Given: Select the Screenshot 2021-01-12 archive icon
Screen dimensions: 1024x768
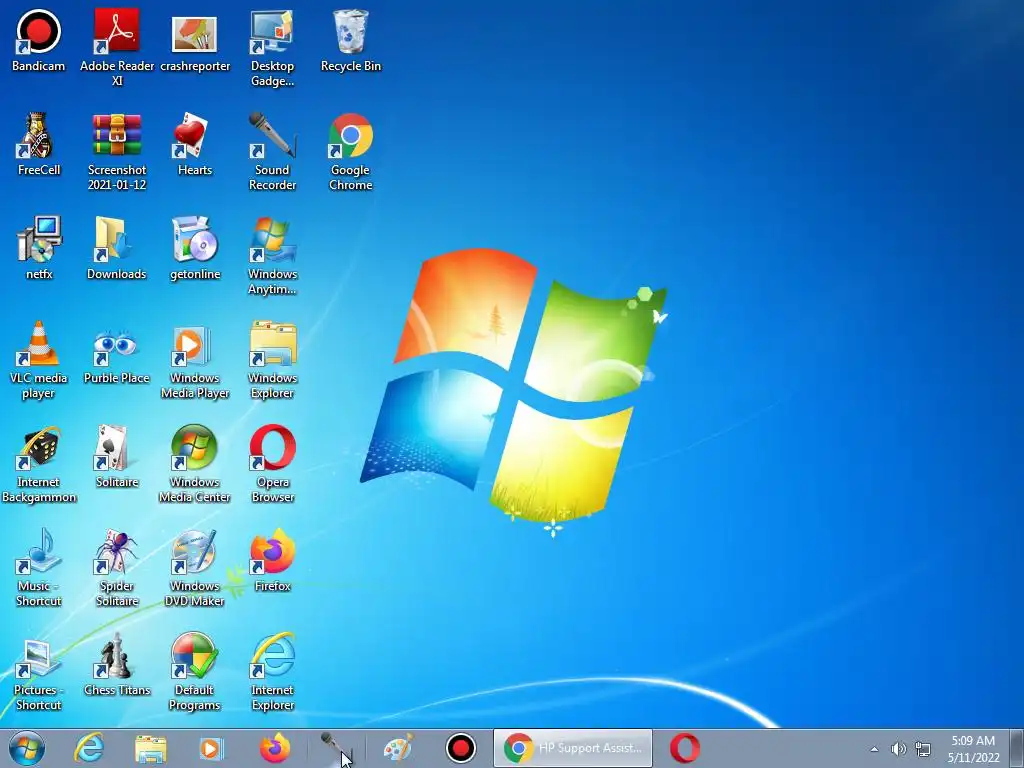Looking at the screenshot, I should tap(117, 152).
